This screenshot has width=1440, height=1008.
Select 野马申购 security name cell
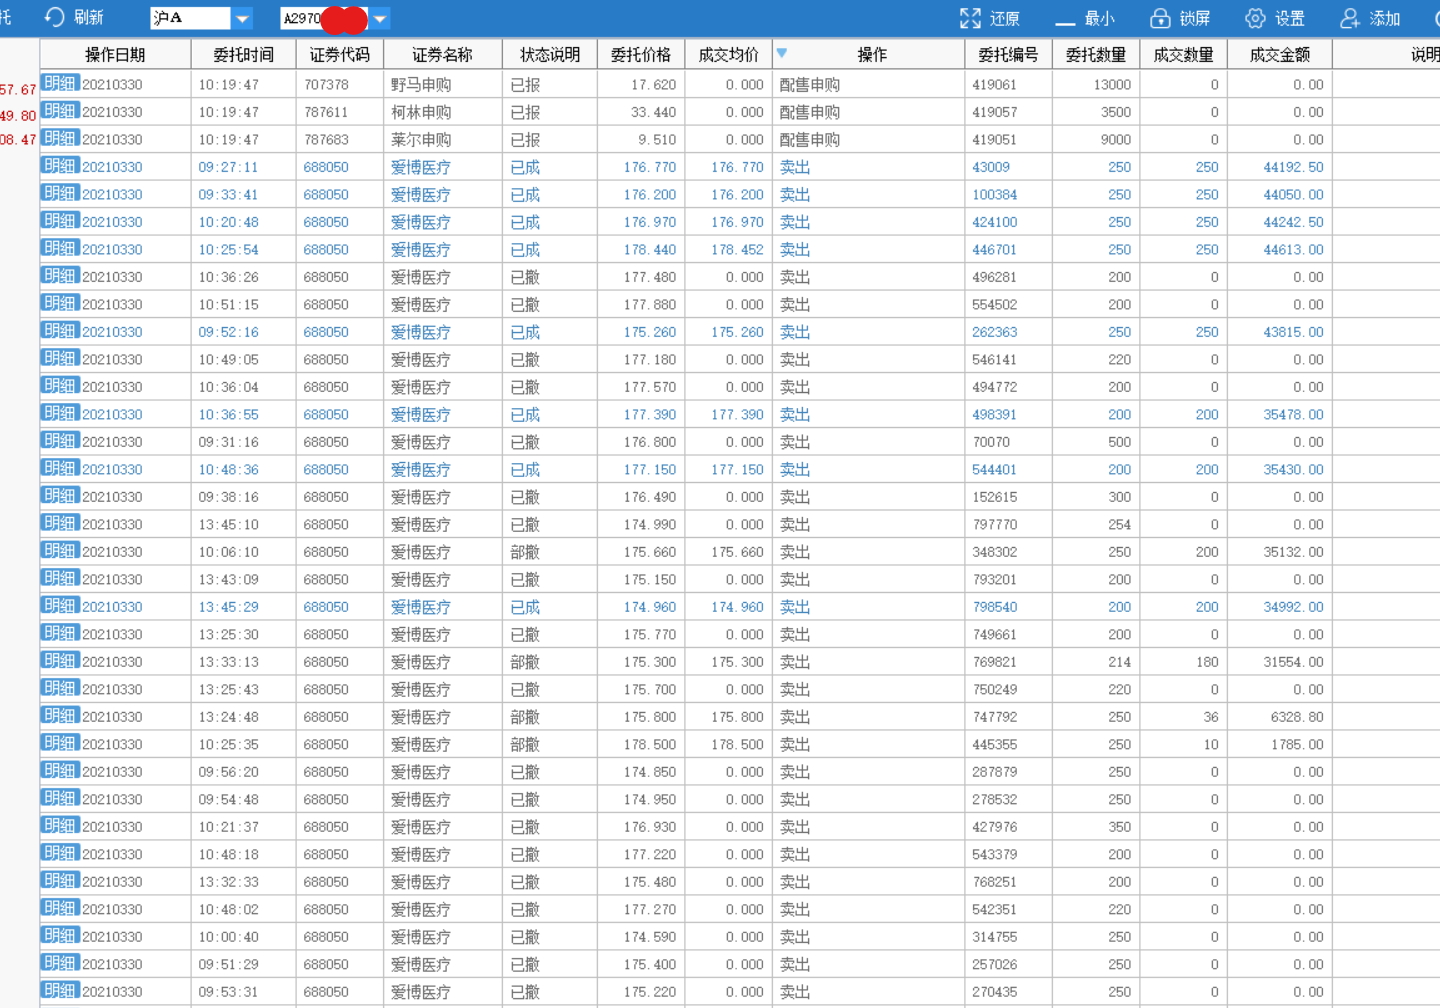pyautogui.click(x=442, y=85)
